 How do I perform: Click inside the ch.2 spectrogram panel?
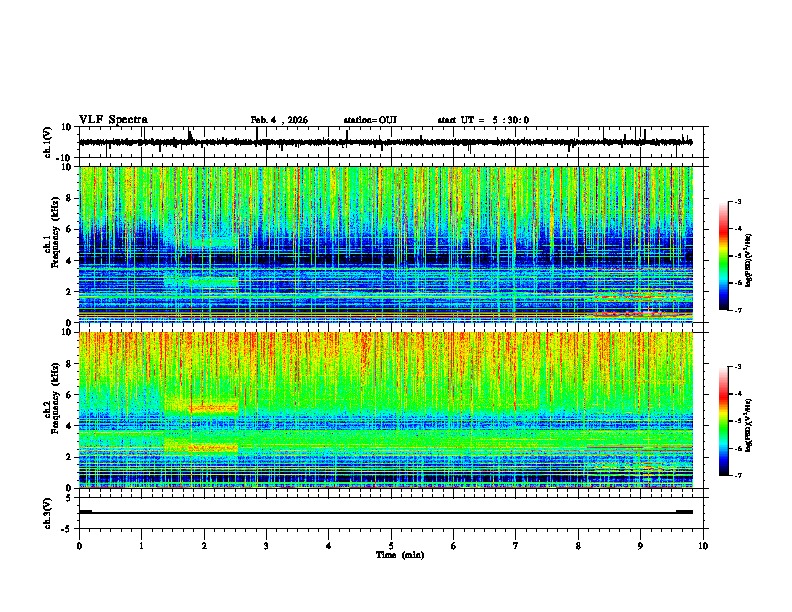[385, 410]
